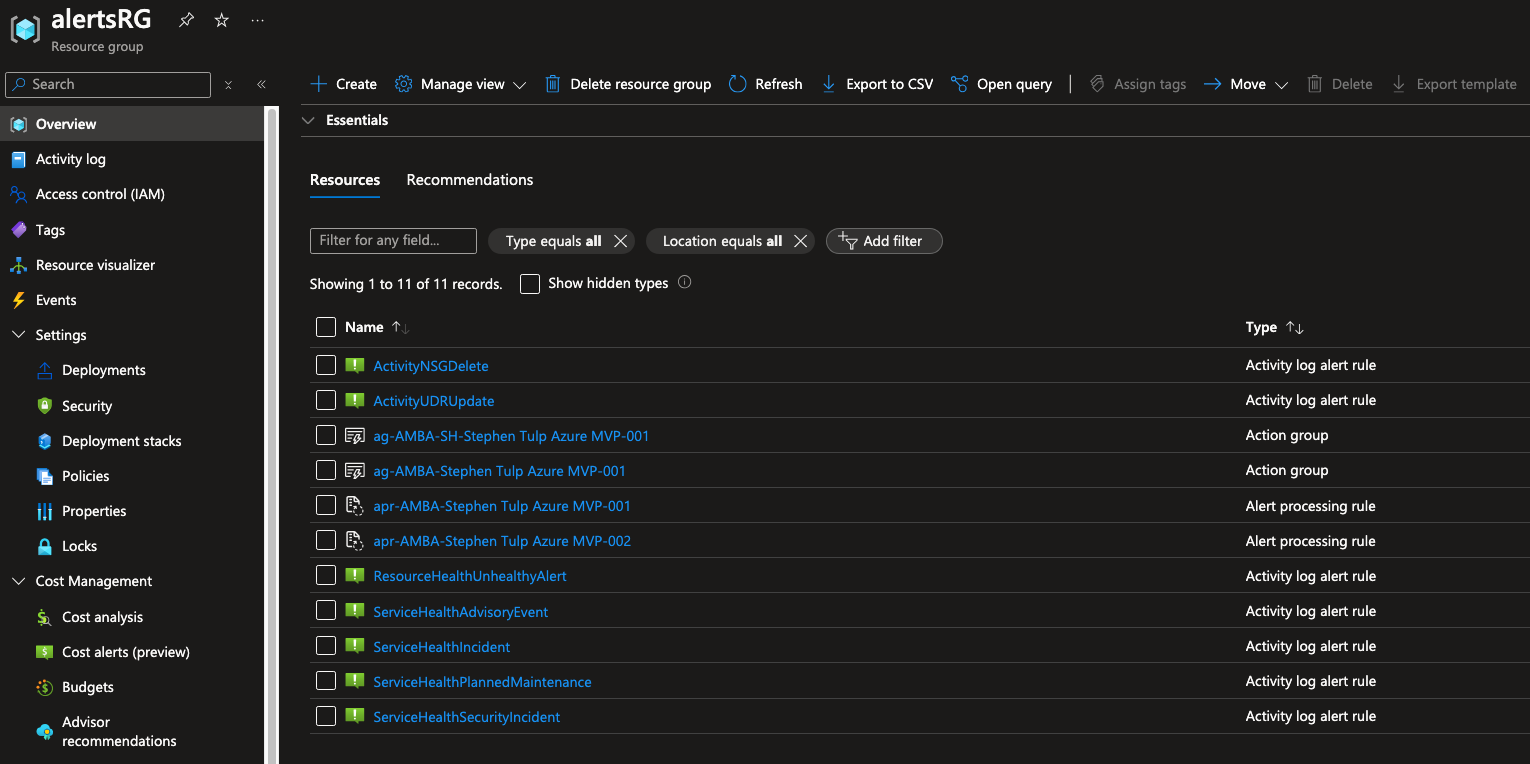Click the Cost analysis icon
1530x764 pixels.
coord(44,617)
